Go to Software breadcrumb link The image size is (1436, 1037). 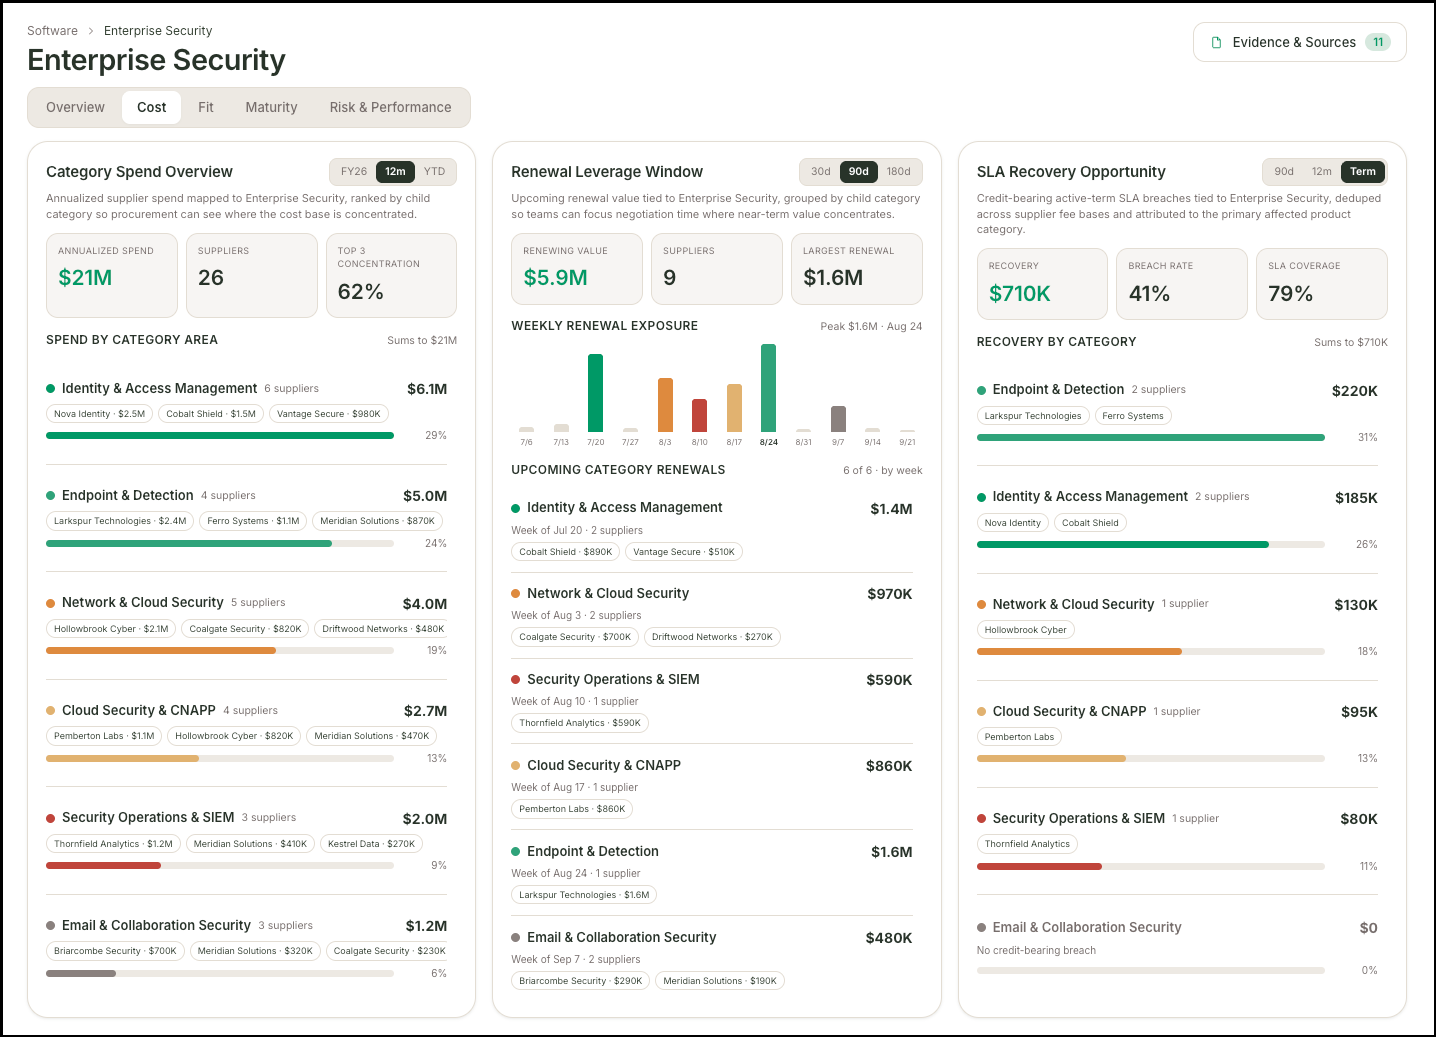click(52, 31)
